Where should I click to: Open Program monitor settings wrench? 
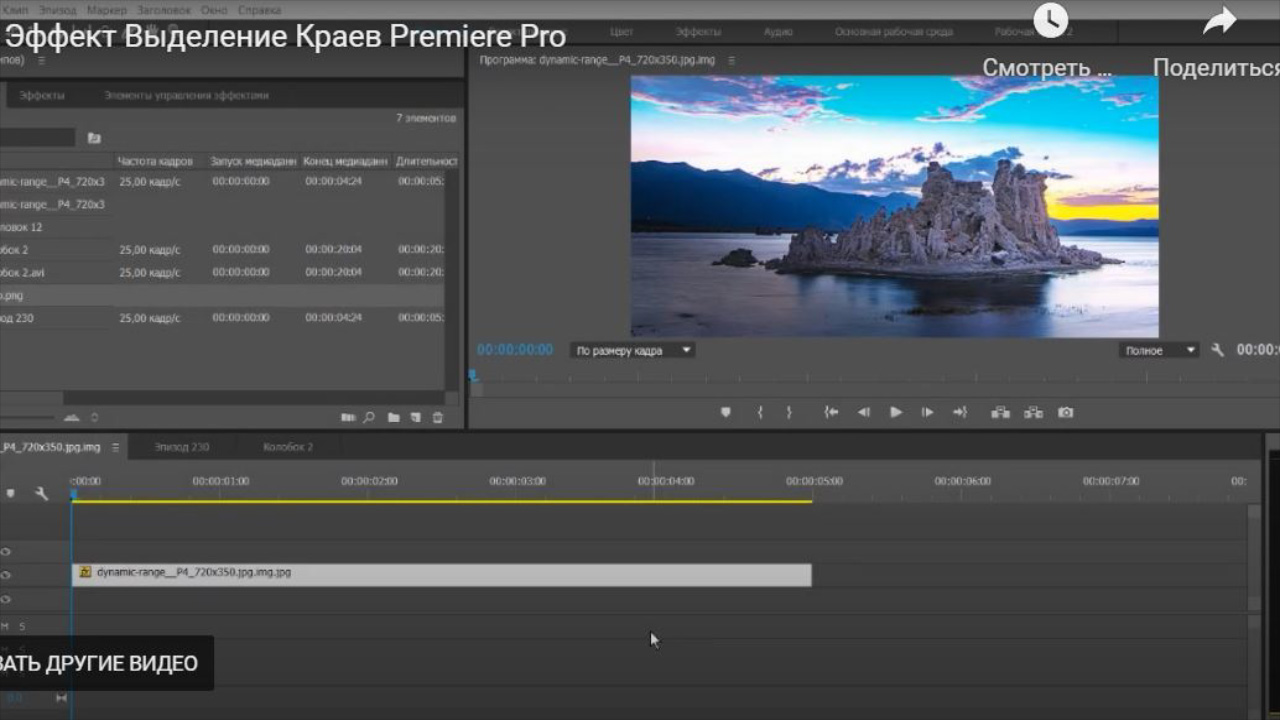point(1217,350)
